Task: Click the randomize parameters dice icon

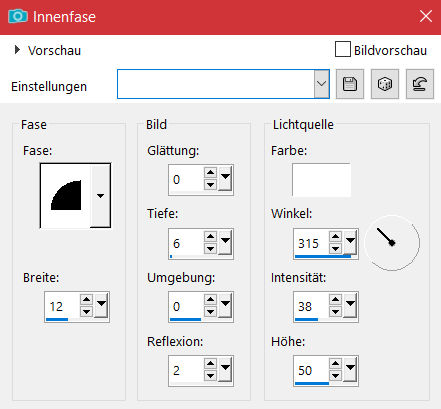Action: pyautogui.click(x=385, y=84)
